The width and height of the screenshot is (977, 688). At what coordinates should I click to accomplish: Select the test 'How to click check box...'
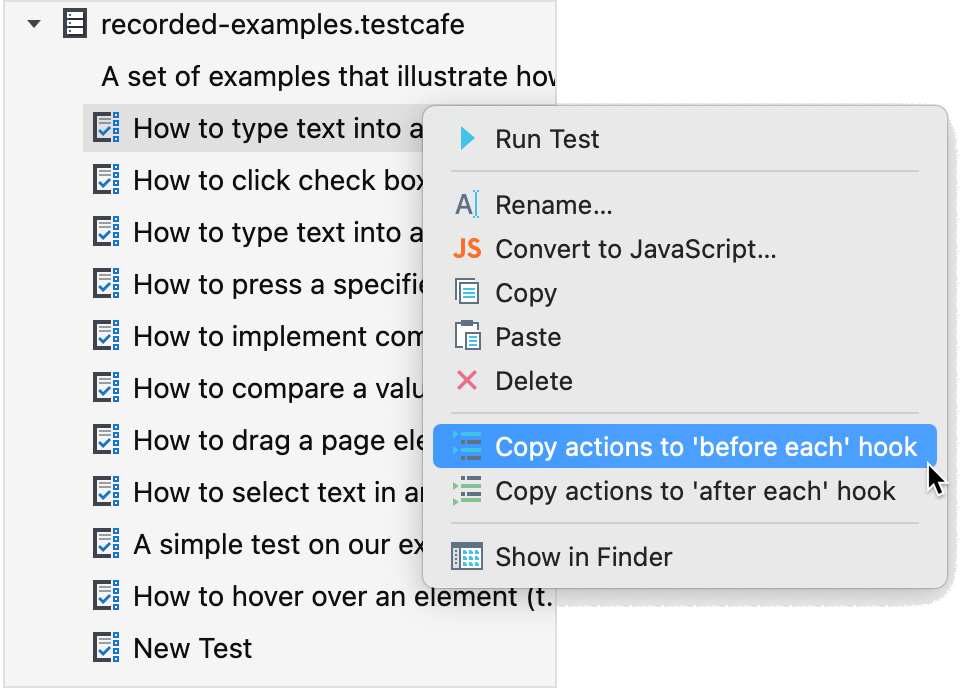[x=250, y=180]
